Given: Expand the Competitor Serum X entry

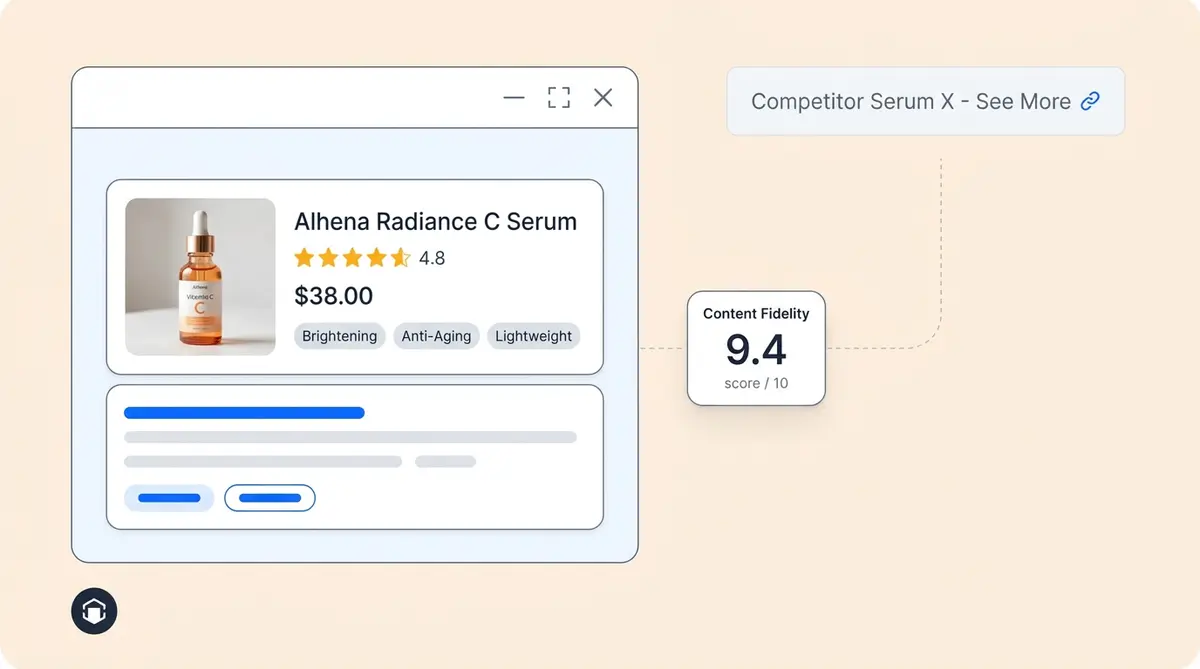Looking at the screenshot, I should pos(925,101).
